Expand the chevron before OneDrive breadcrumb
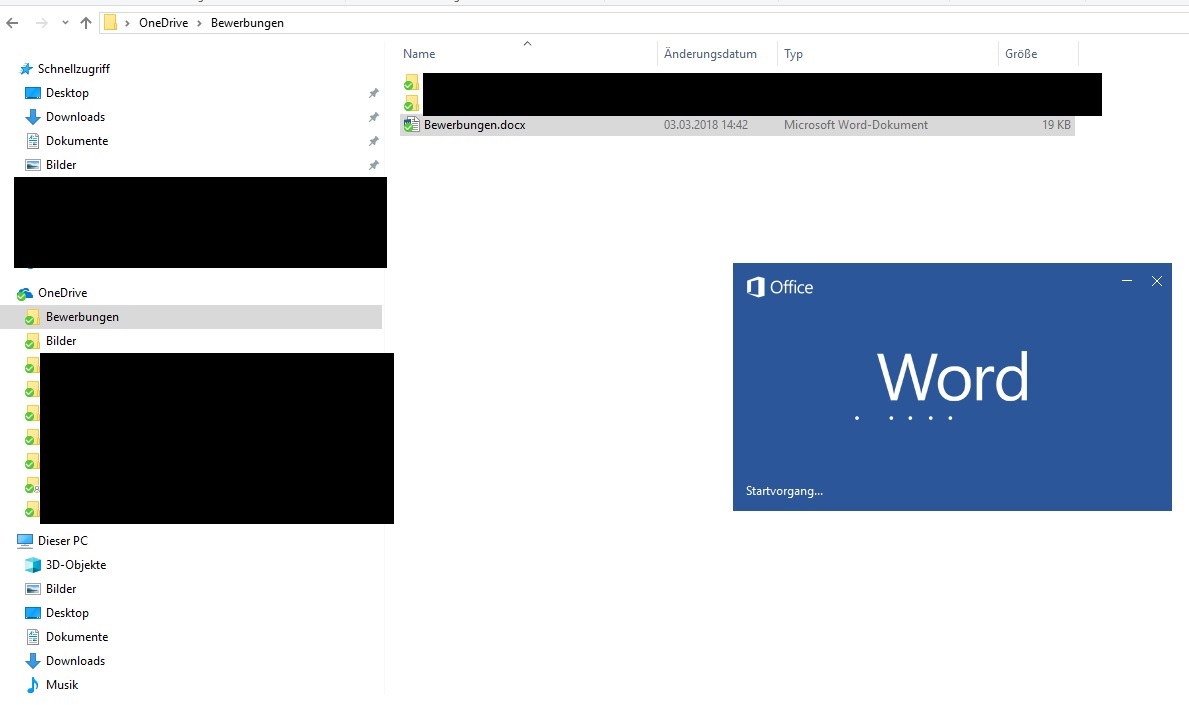1189x705 pixels. pyautogui.click(x=127, y=23)
